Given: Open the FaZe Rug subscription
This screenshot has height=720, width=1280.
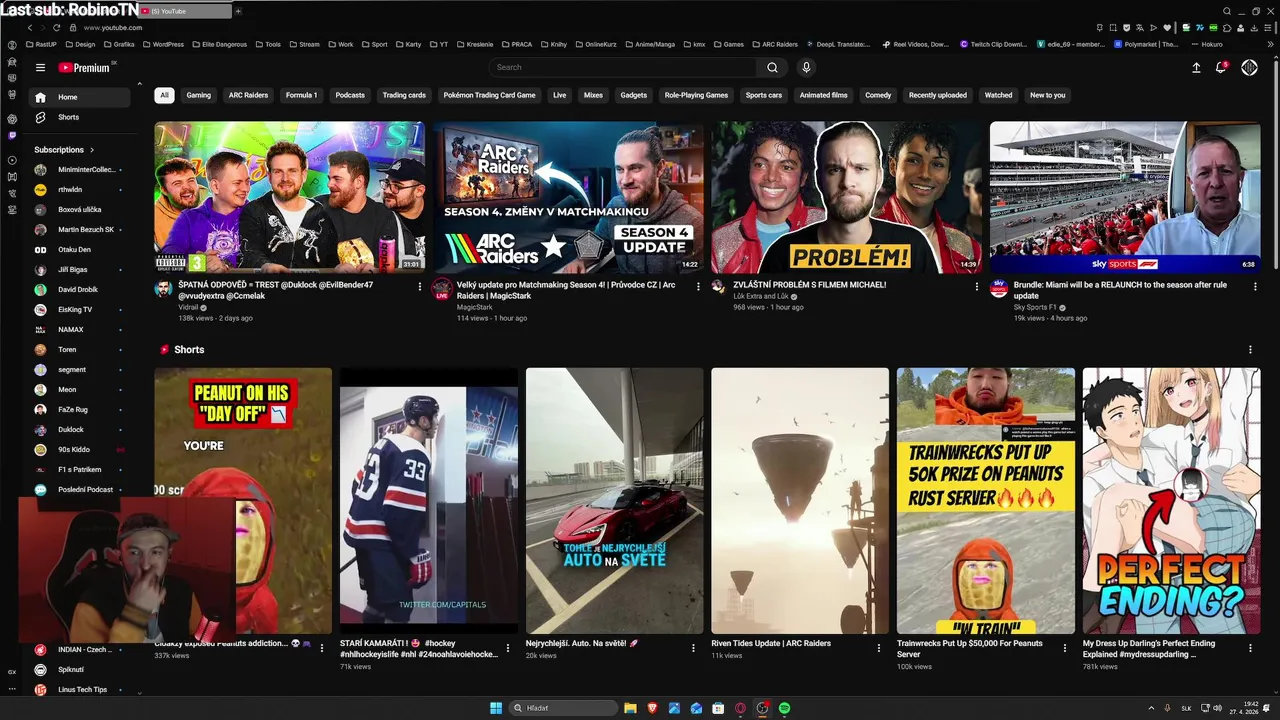Looking at the screenshot, I should [x=80, y=410].
